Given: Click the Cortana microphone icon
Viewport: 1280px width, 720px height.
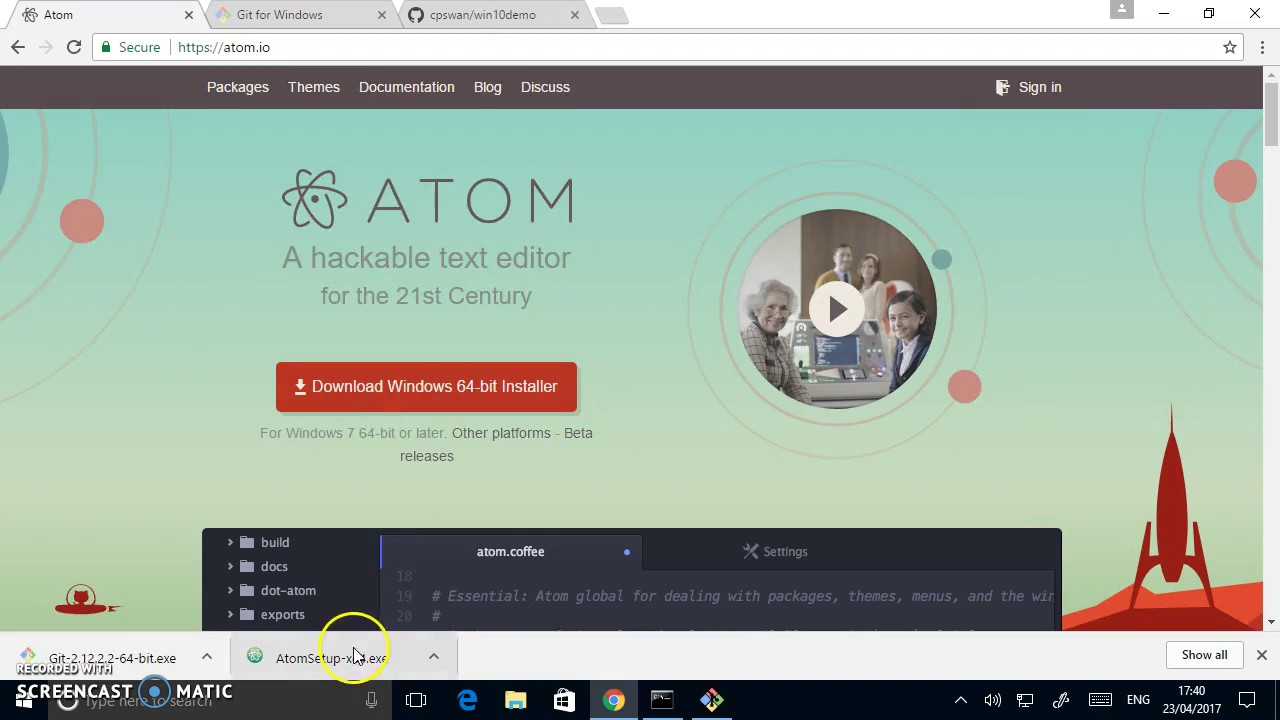Looking at the screenshot, I should click(371, 701).
